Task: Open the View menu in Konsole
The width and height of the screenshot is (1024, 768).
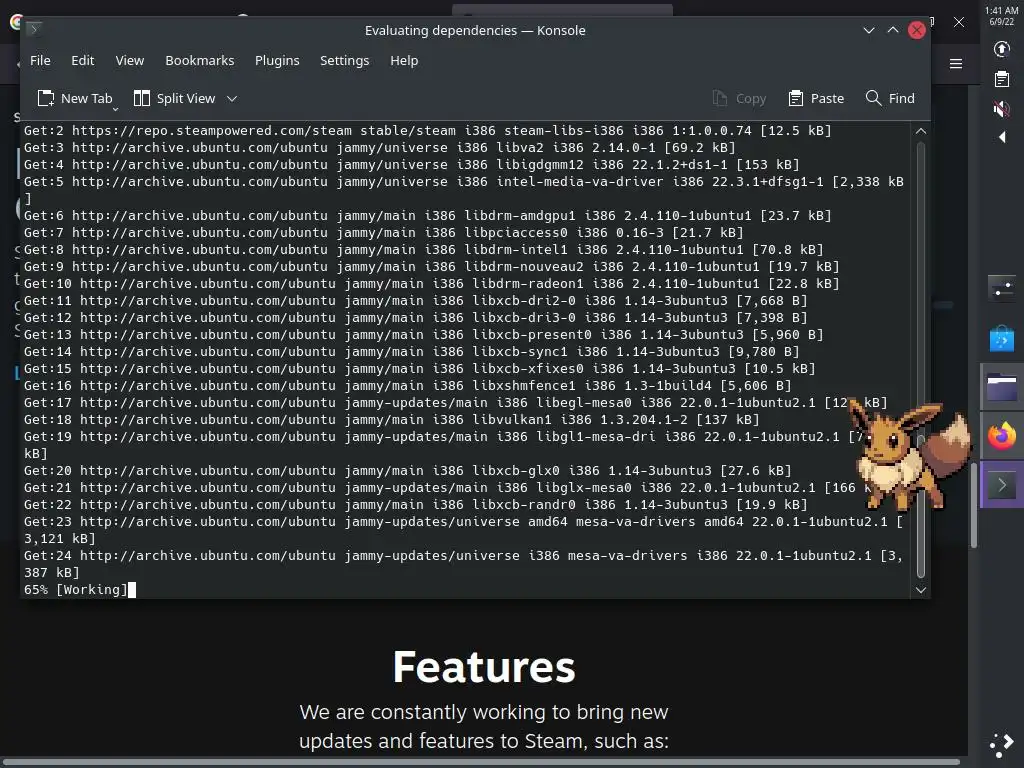Action: coord(129,61)
